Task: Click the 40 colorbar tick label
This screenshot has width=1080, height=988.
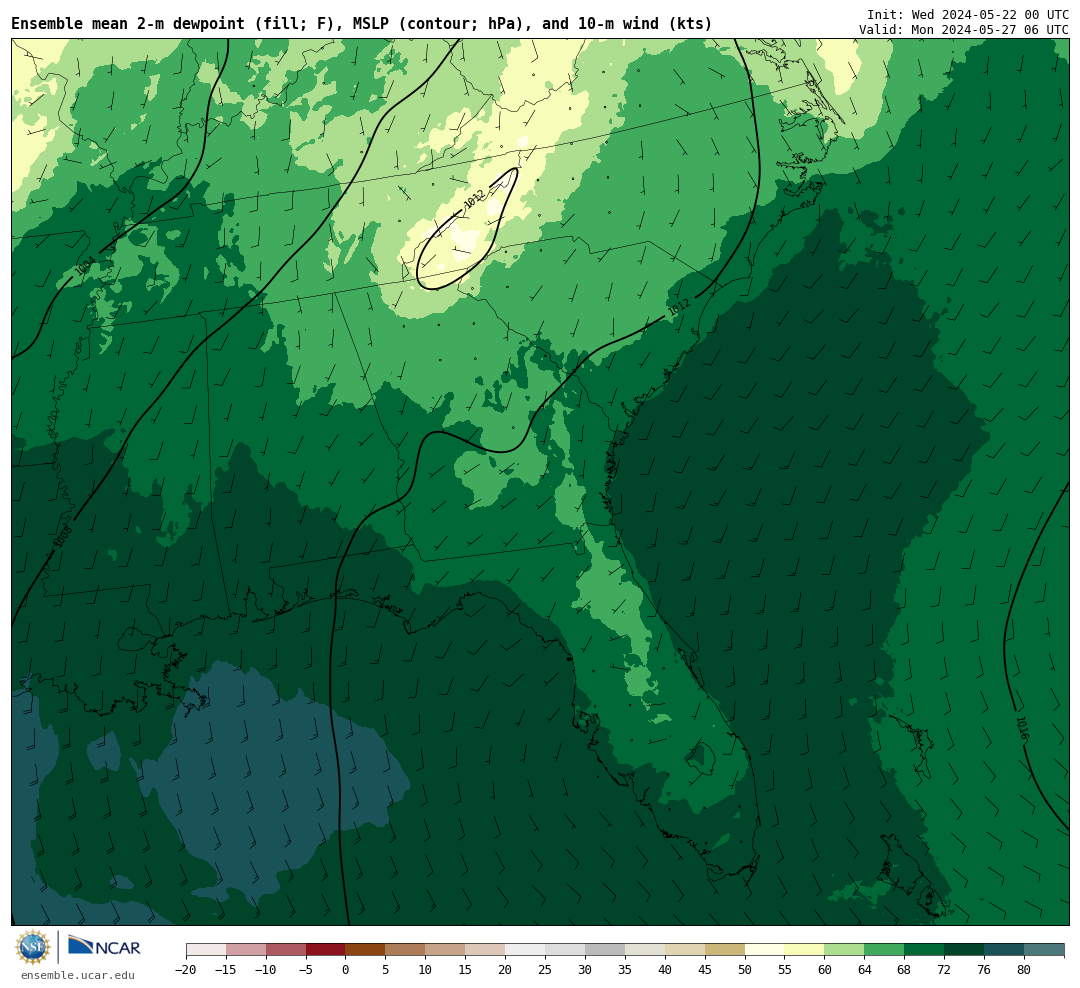Action: [x=665, y=970]
